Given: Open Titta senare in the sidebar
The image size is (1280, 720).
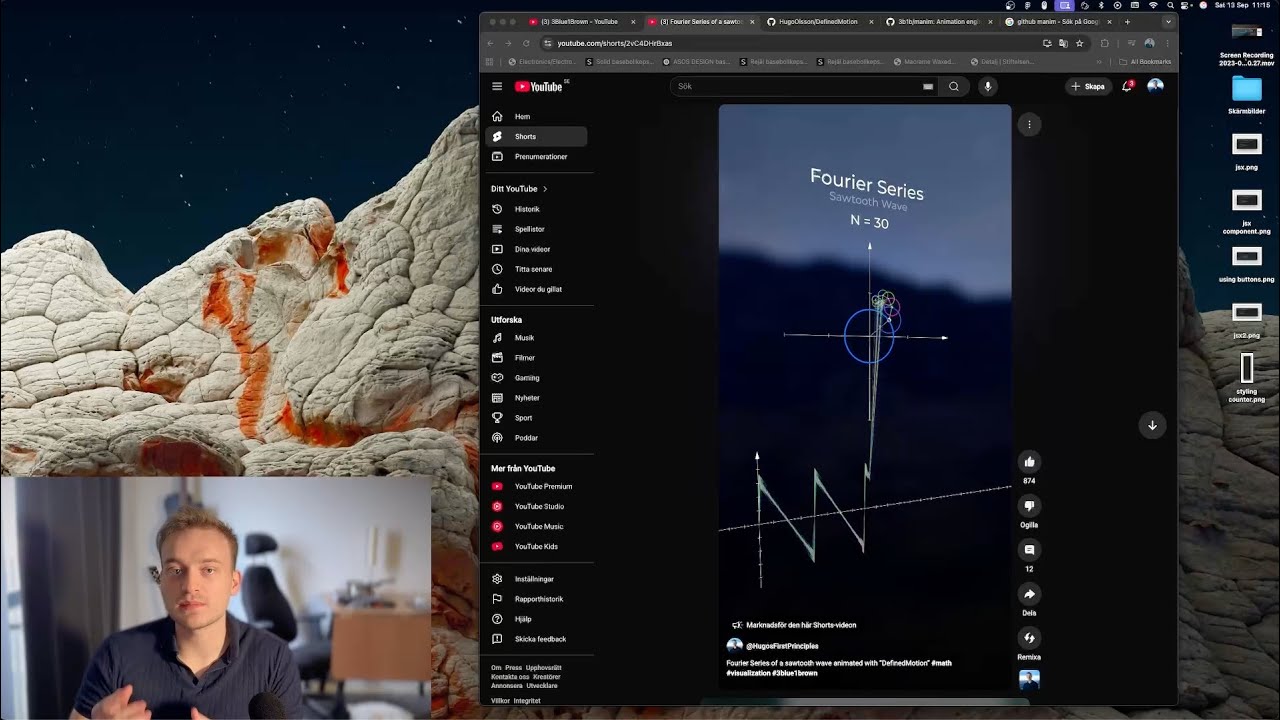Looking at the screenshot, I should point(537,269).
